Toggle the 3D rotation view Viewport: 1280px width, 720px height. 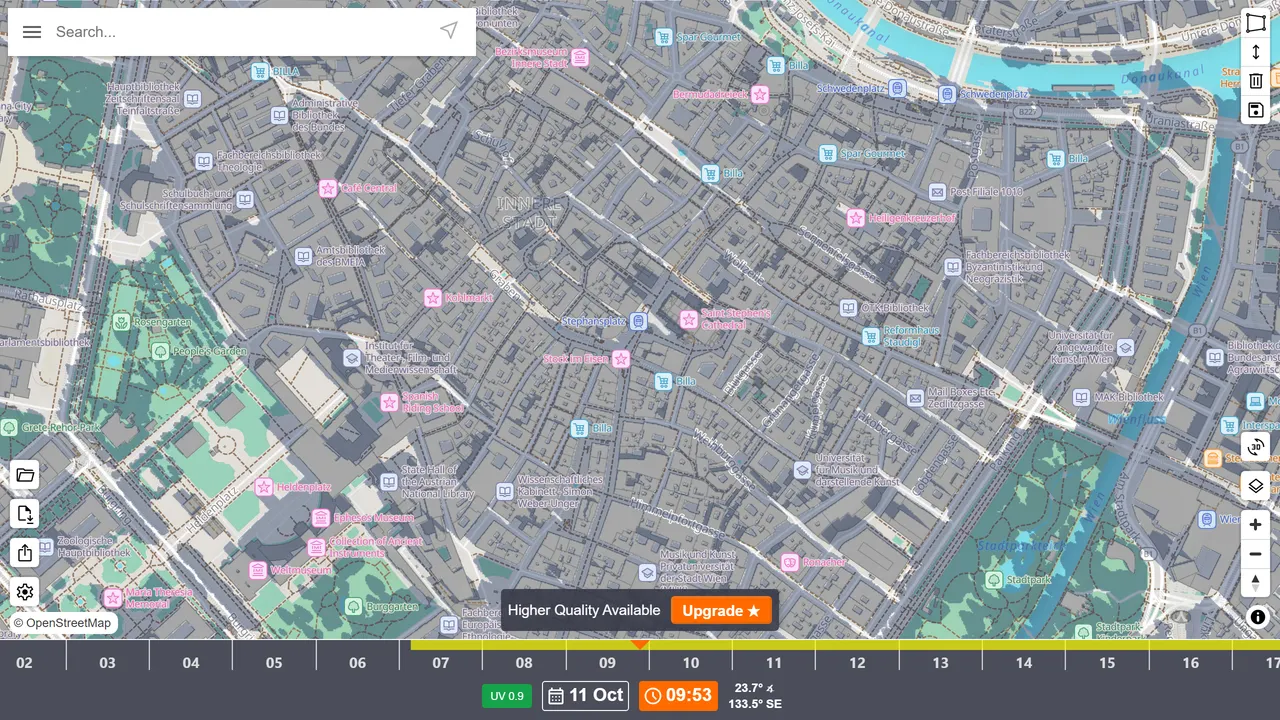pos(1256,446)
